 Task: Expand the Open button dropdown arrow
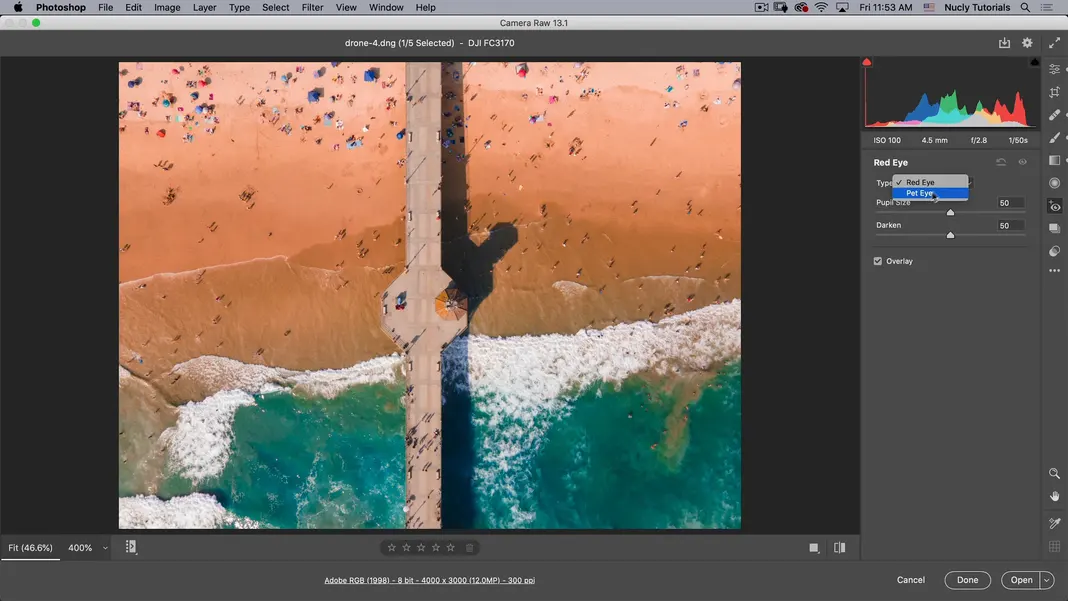pyautogui.click(x=1047, y=580)
